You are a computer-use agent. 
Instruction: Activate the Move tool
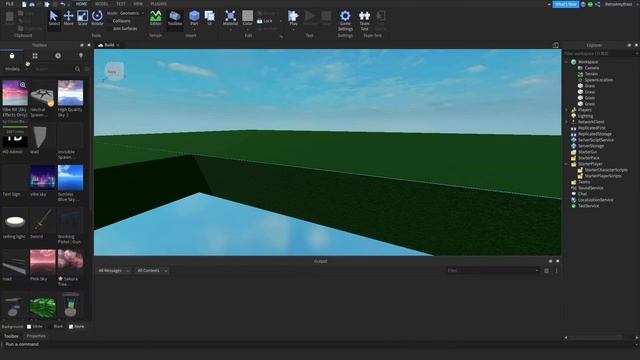point(69,18)
